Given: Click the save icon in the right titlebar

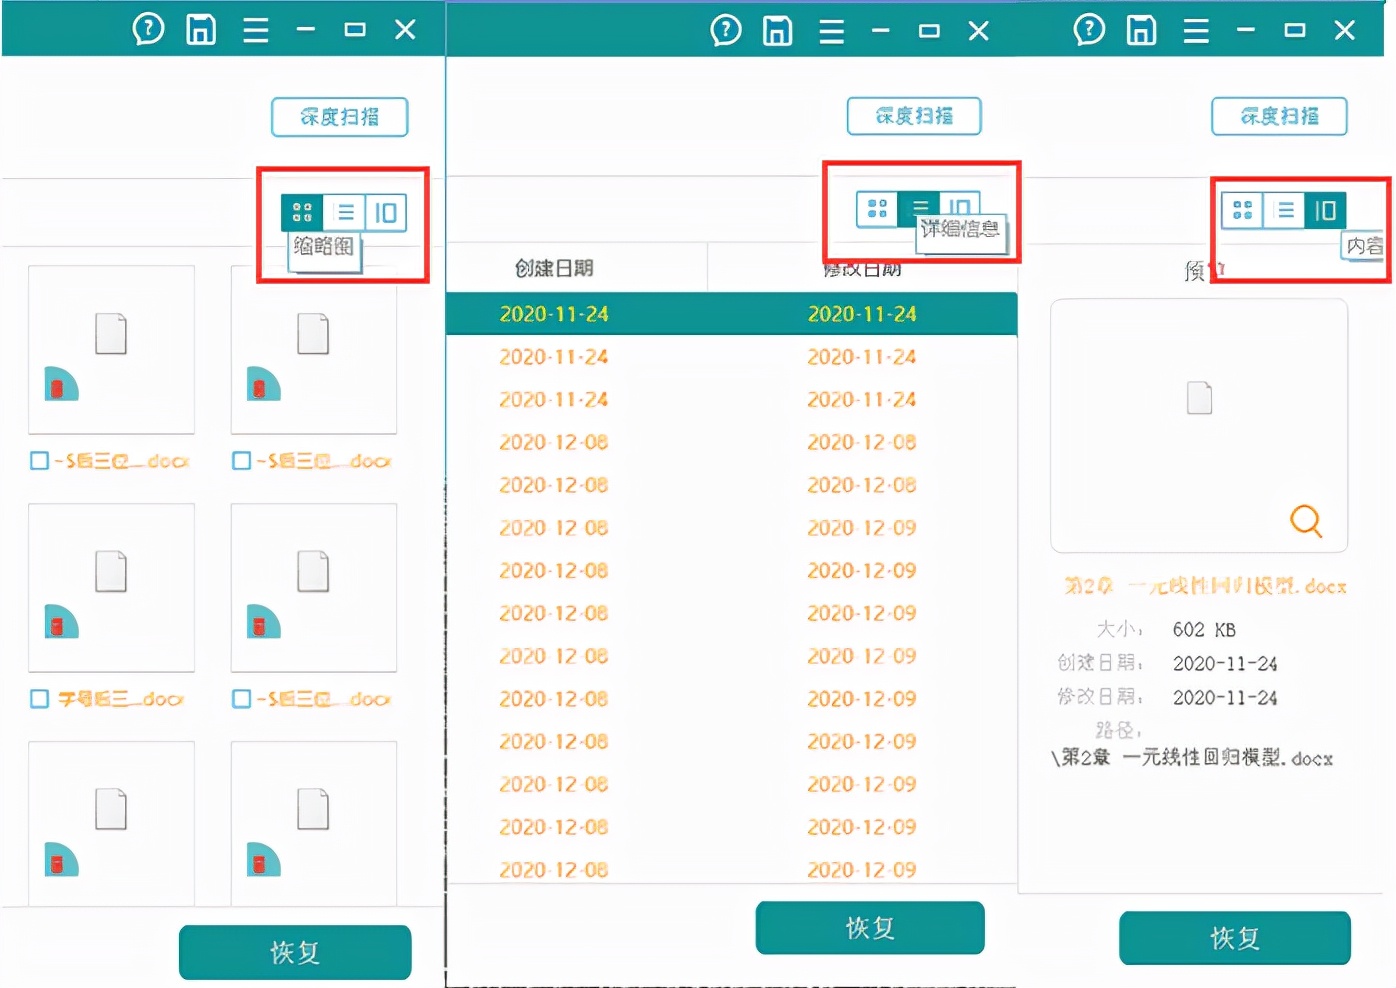Looking at the screenshot, I should (1141, 31).
